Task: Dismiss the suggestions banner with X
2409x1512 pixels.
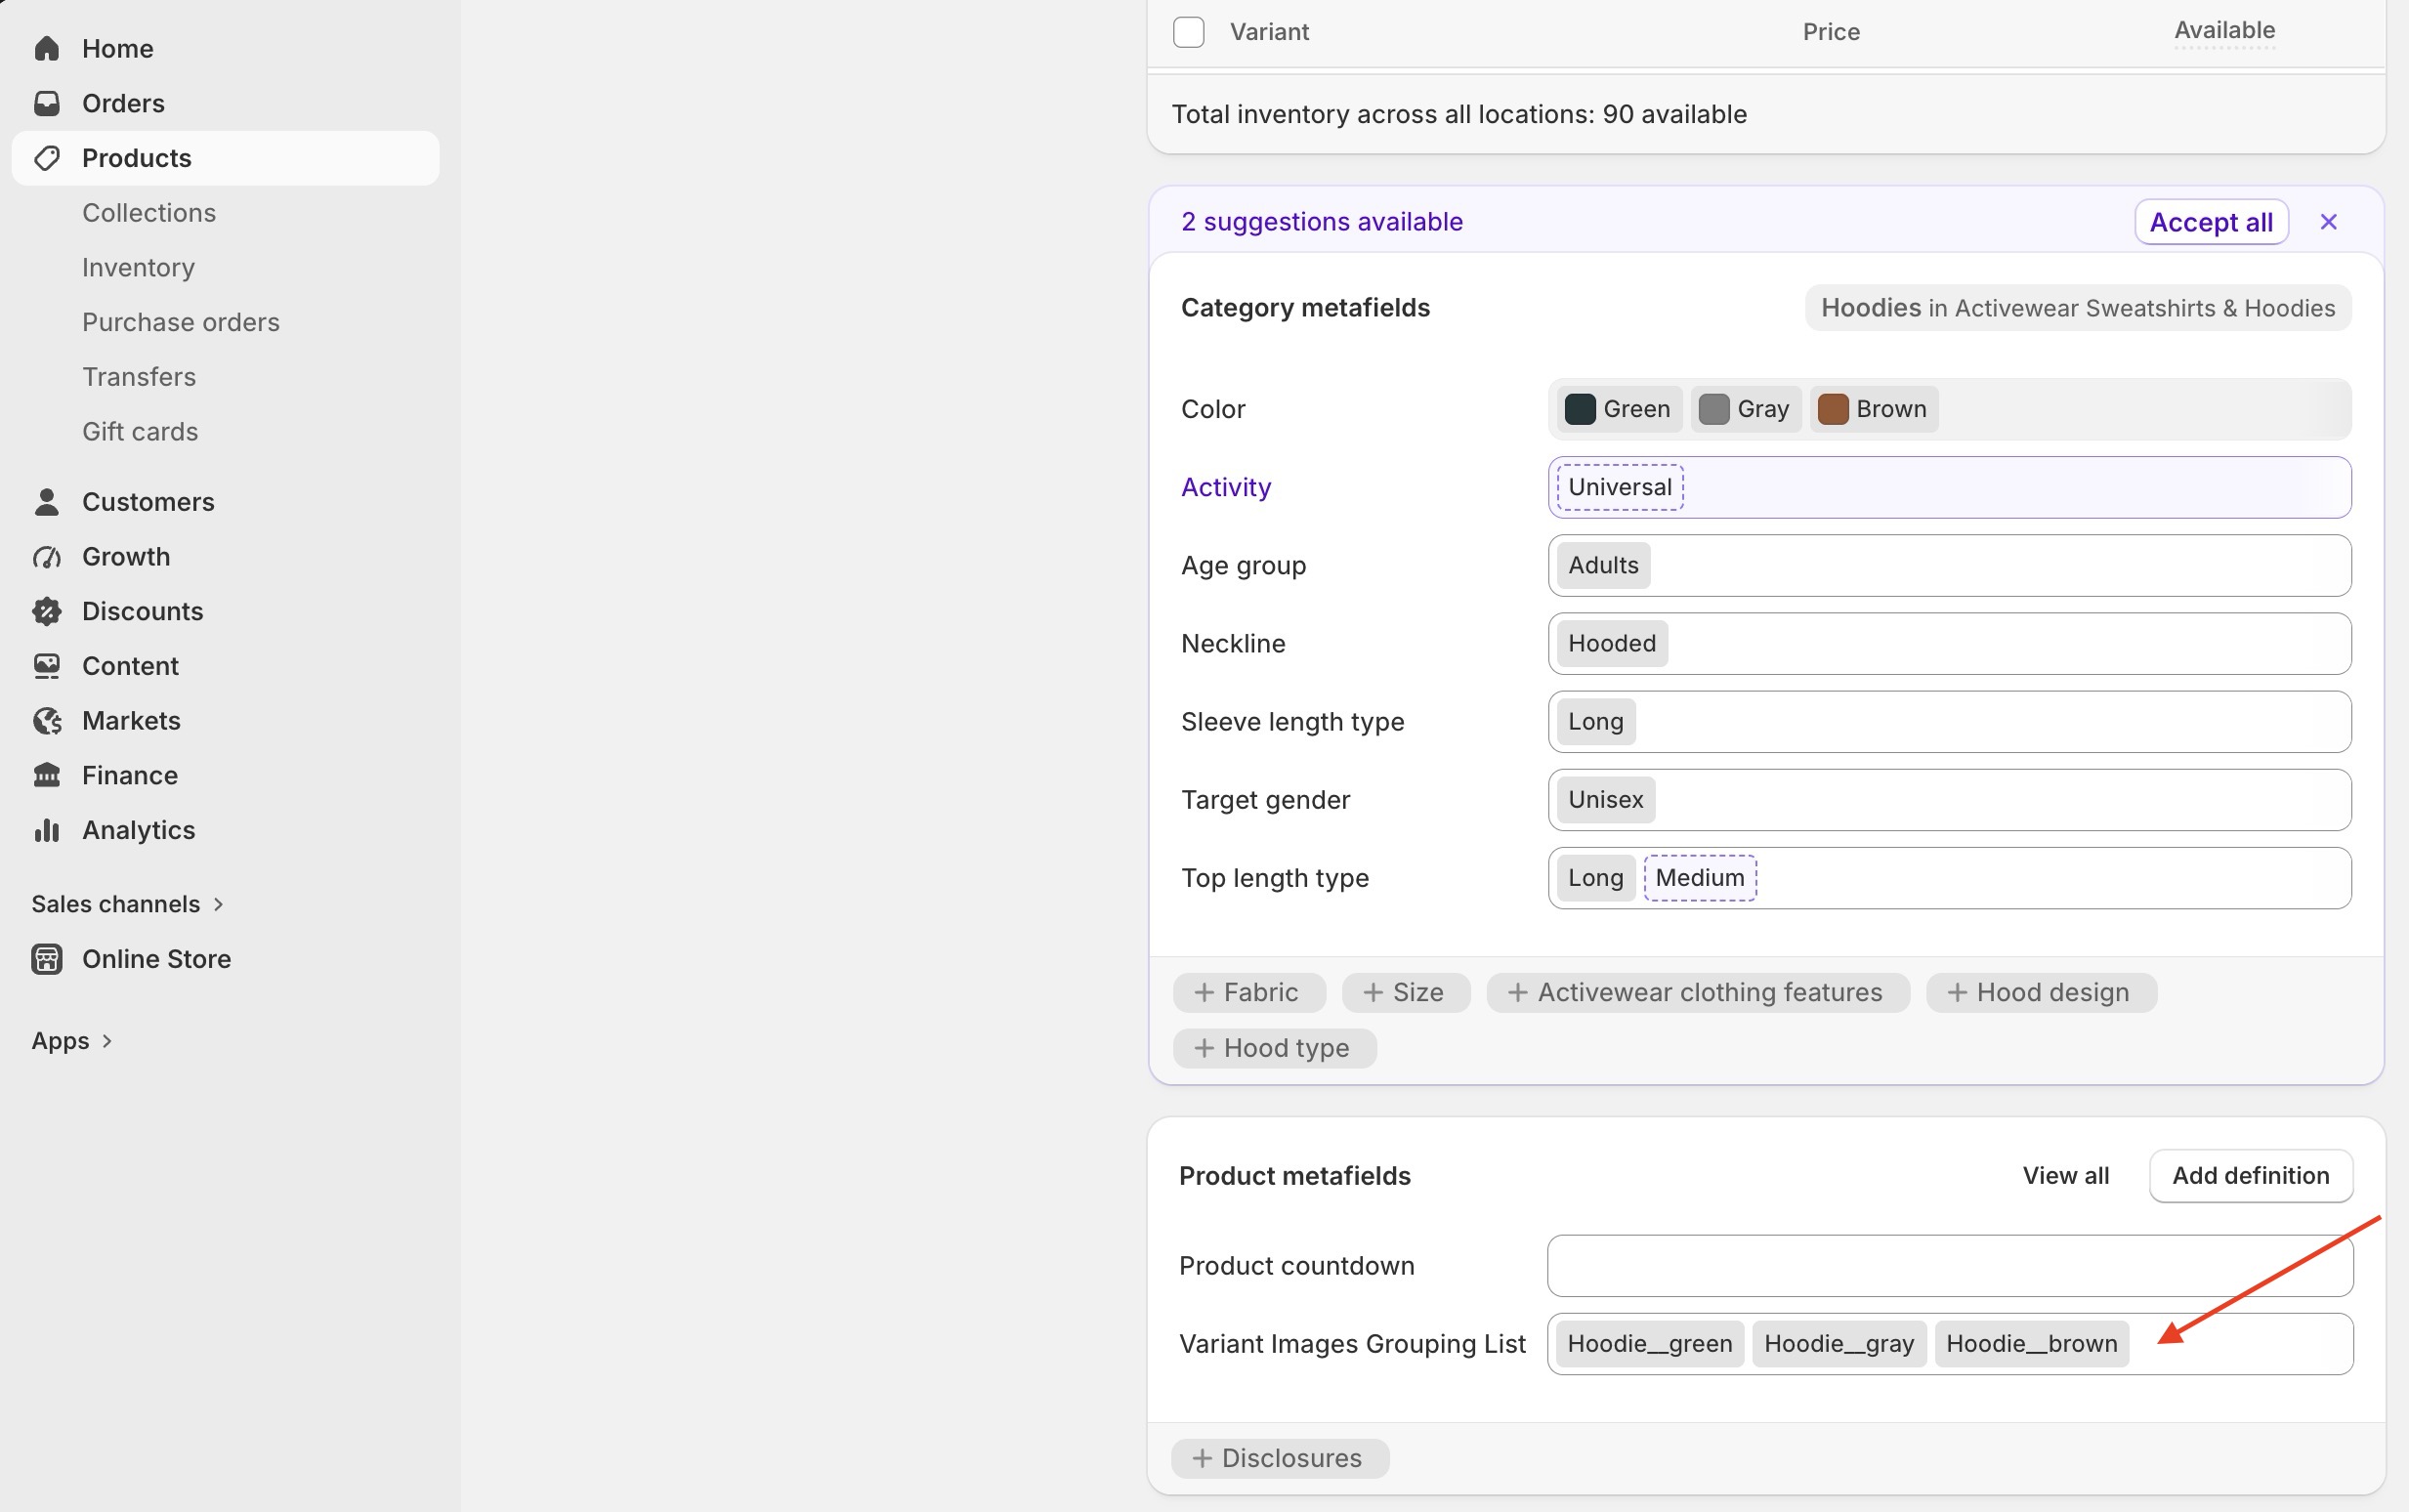Action: 2328,222
